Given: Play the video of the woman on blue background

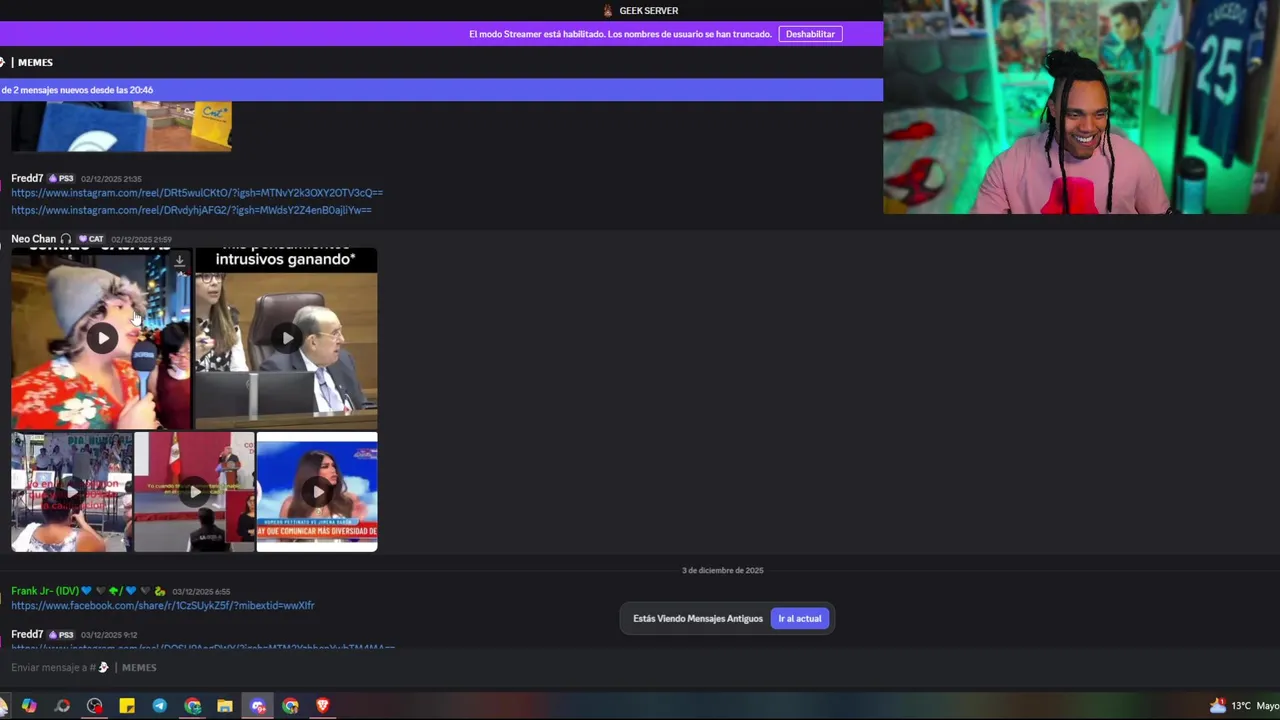Looking at the screenshot, I should tap(317, 492).
